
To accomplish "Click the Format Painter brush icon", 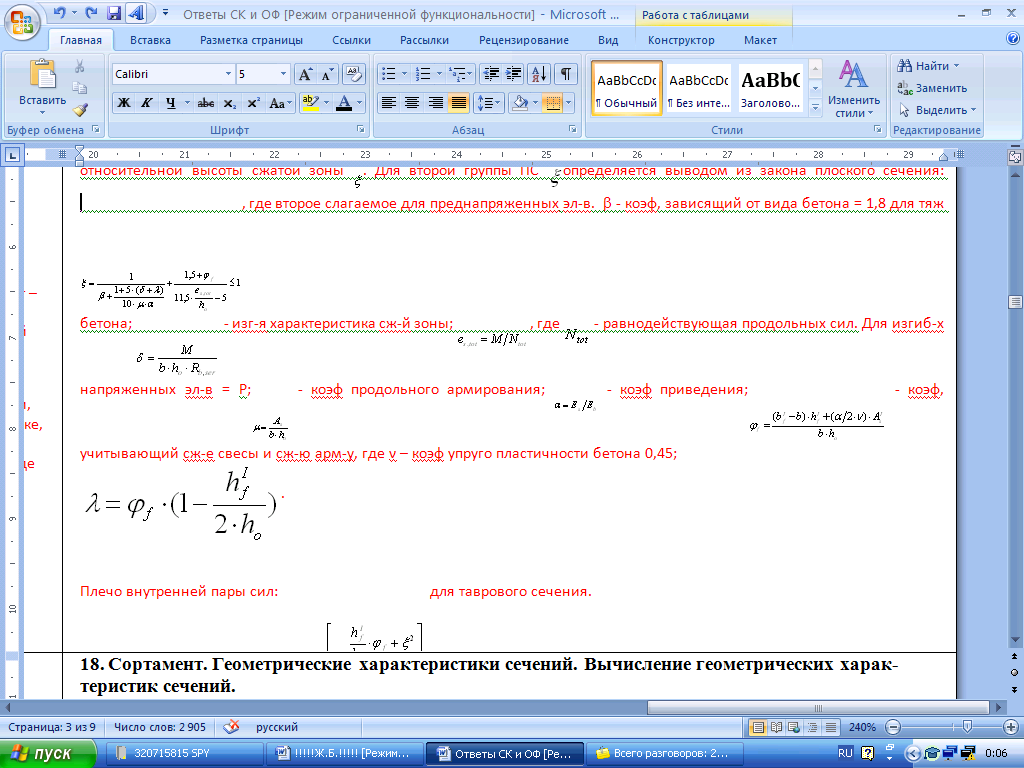I will pyautogui.click(x=80, y=109).
